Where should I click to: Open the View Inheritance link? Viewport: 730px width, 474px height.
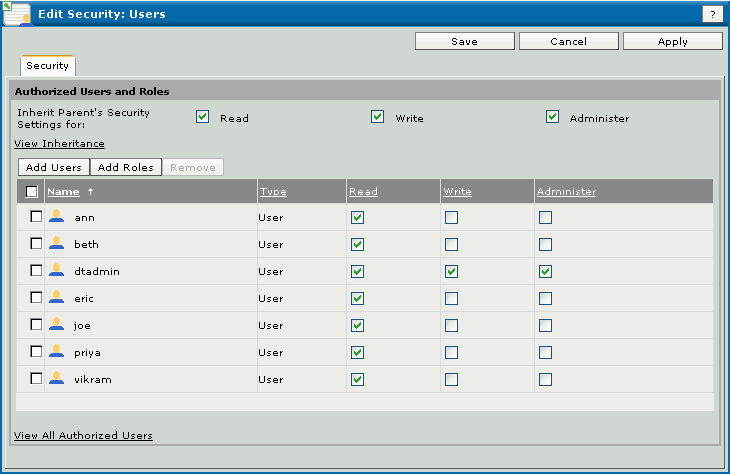point(59,144)
